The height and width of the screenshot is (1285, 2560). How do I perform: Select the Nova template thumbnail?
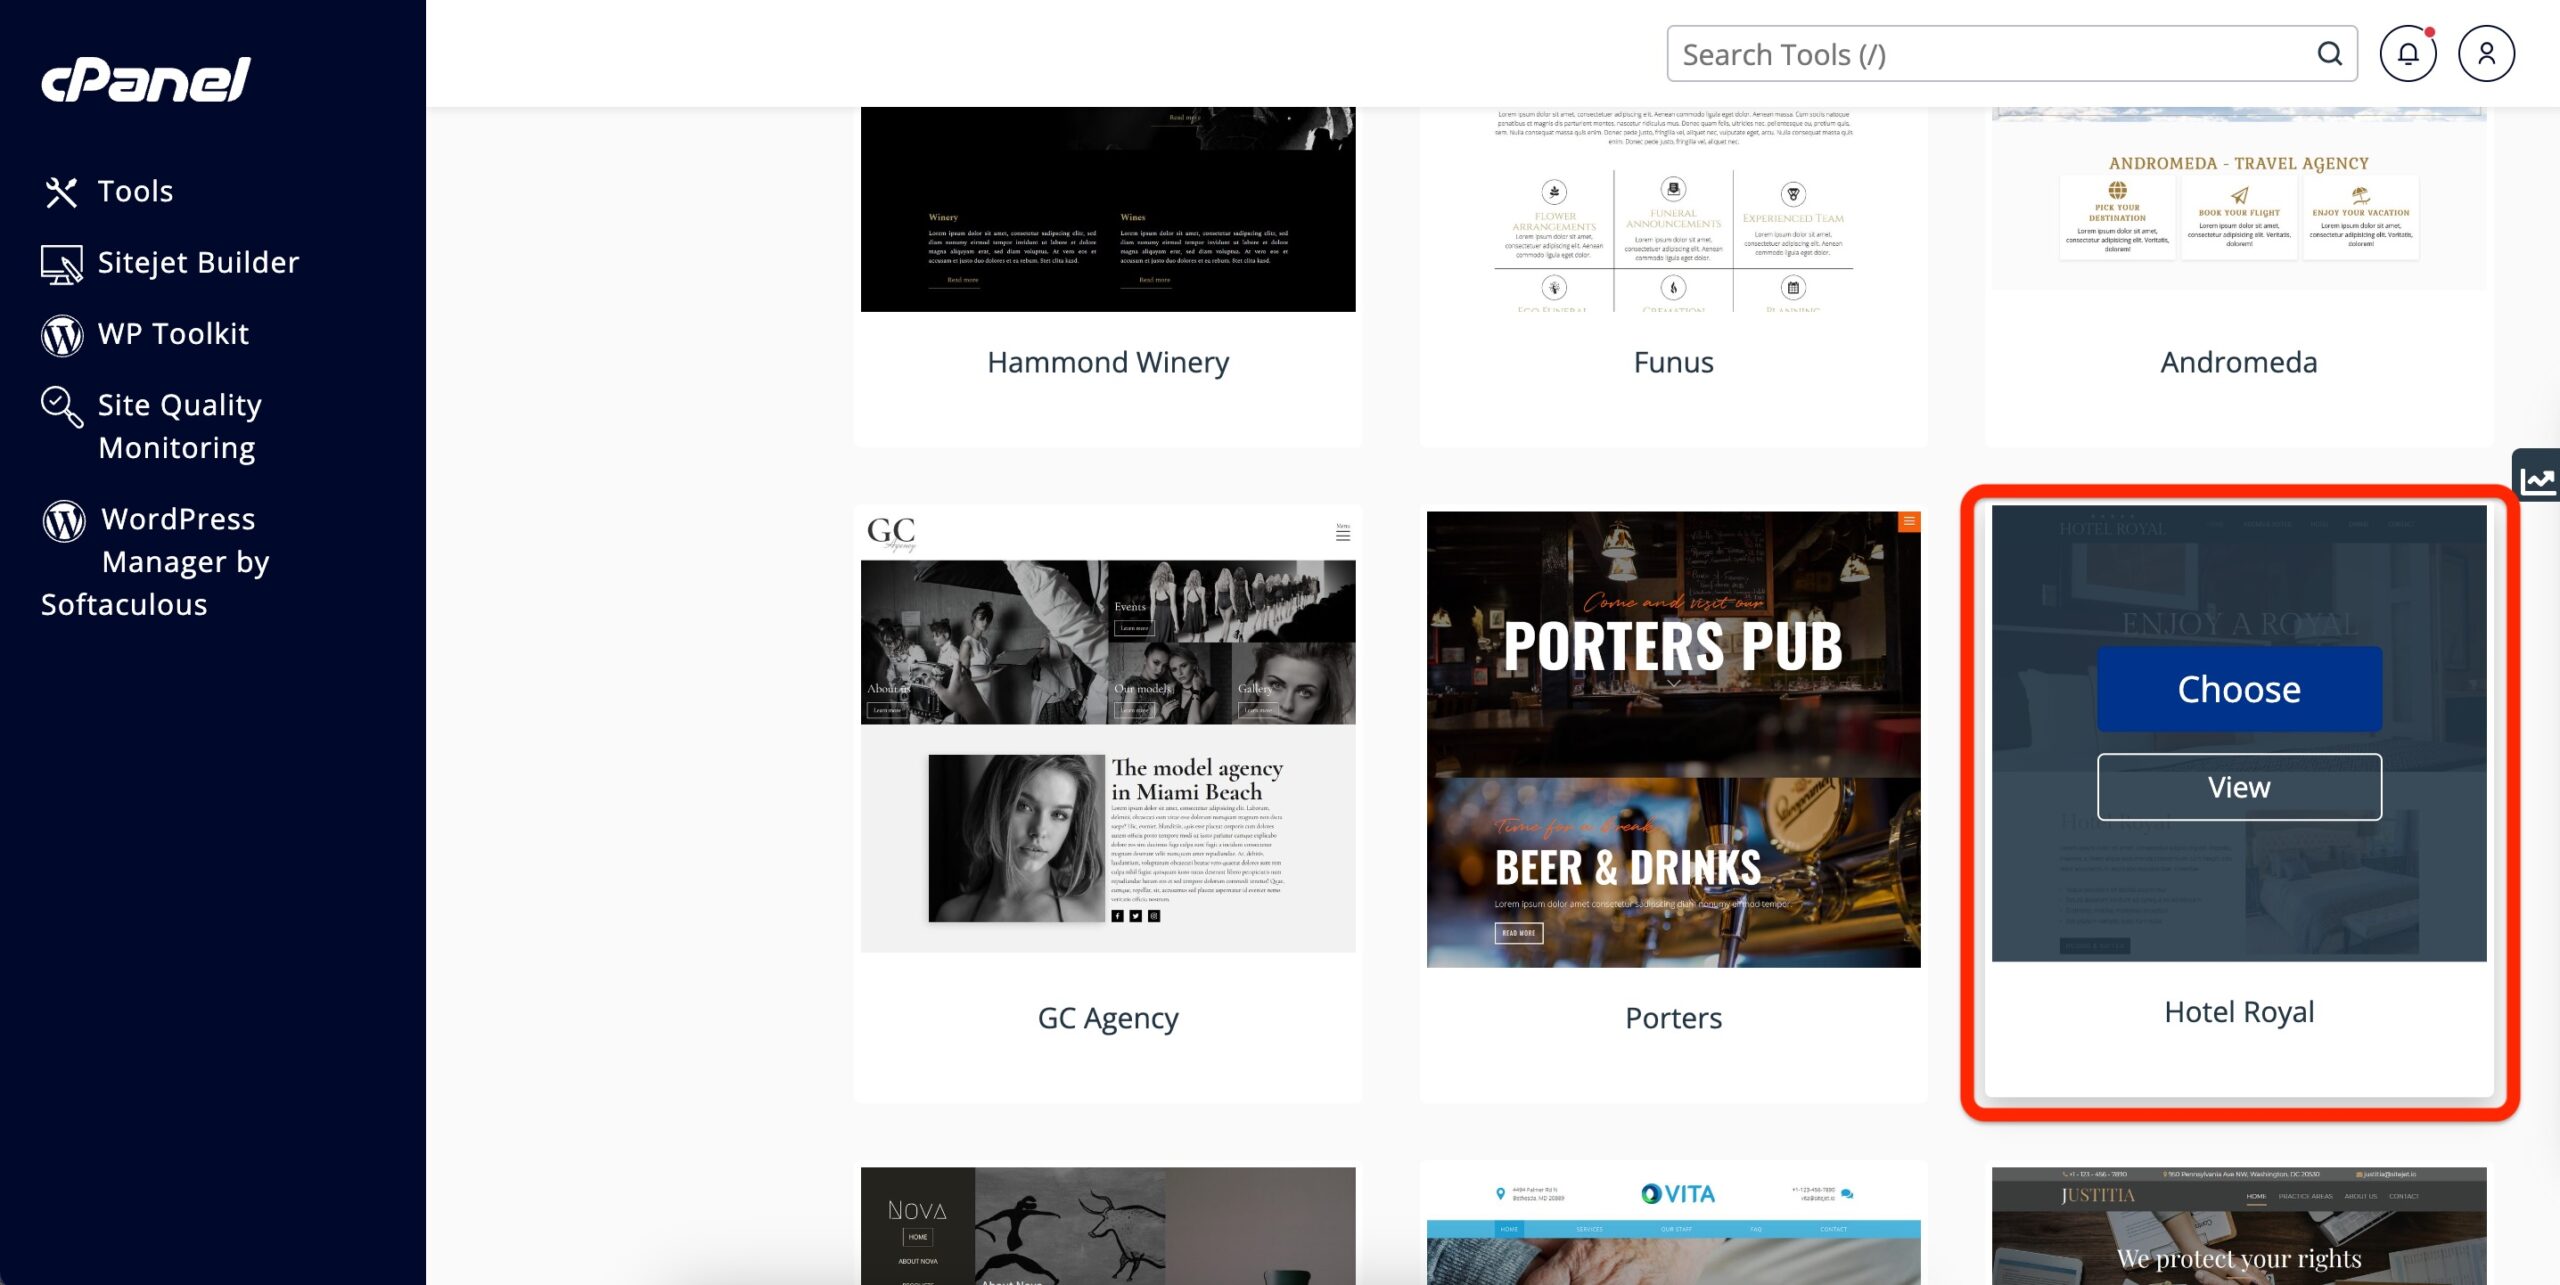[x=1108, y=1226]
